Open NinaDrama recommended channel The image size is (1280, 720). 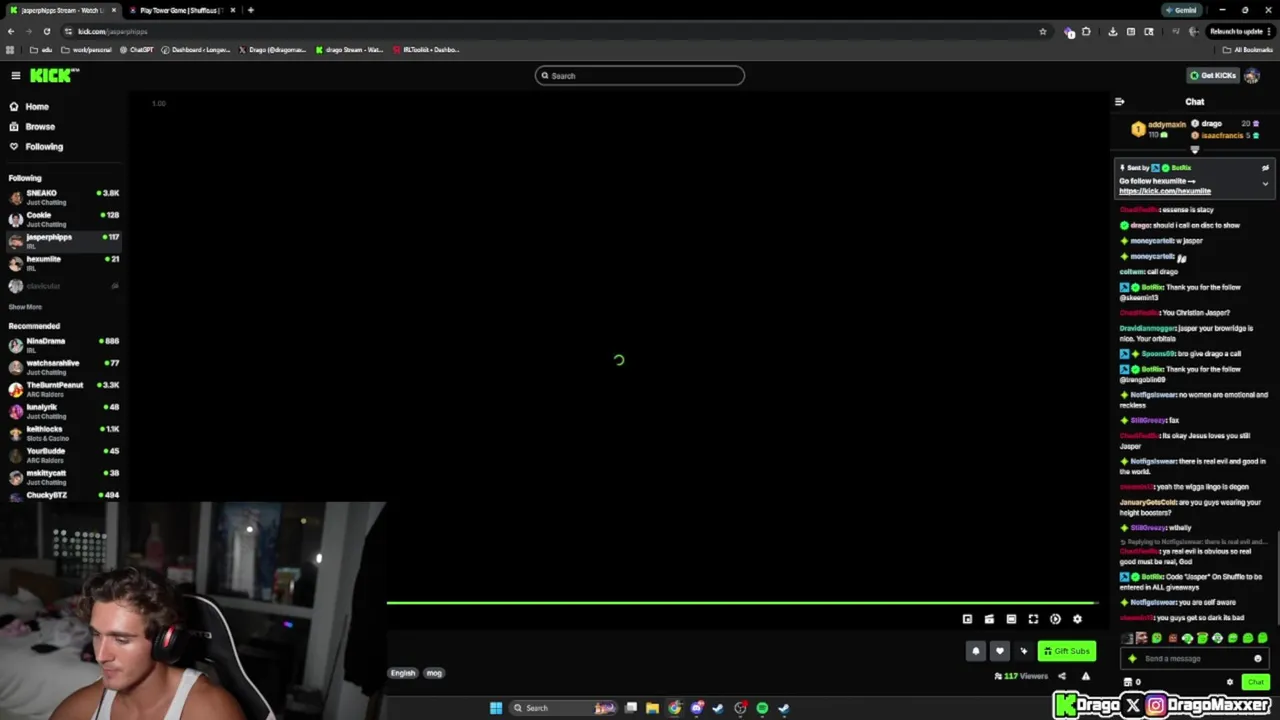point(64,345)
